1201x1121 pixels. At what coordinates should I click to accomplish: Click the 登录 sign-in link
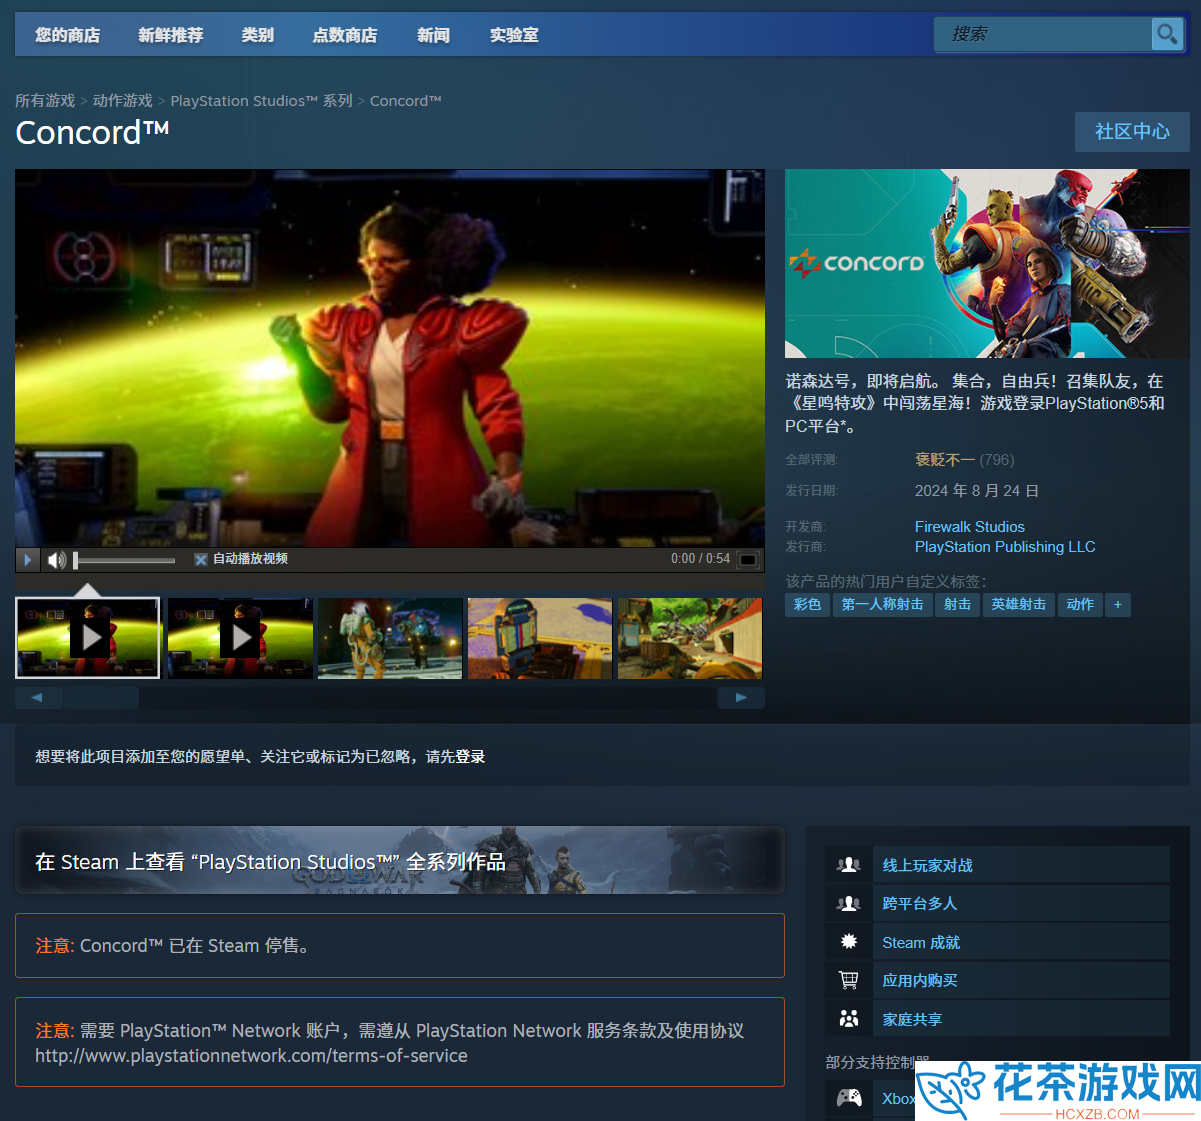470,757
